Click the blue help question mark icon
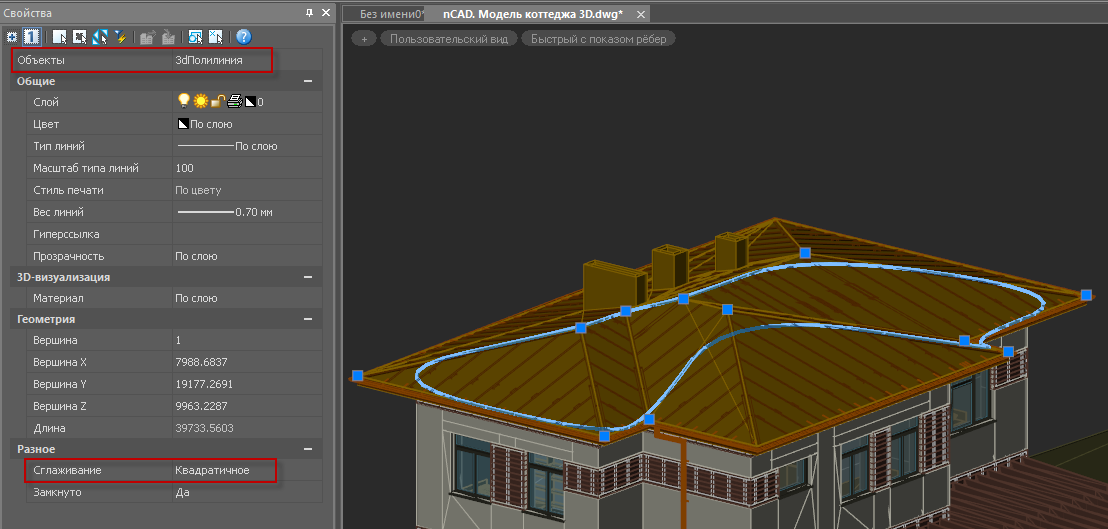The image size is (1108, 529). 243,37
